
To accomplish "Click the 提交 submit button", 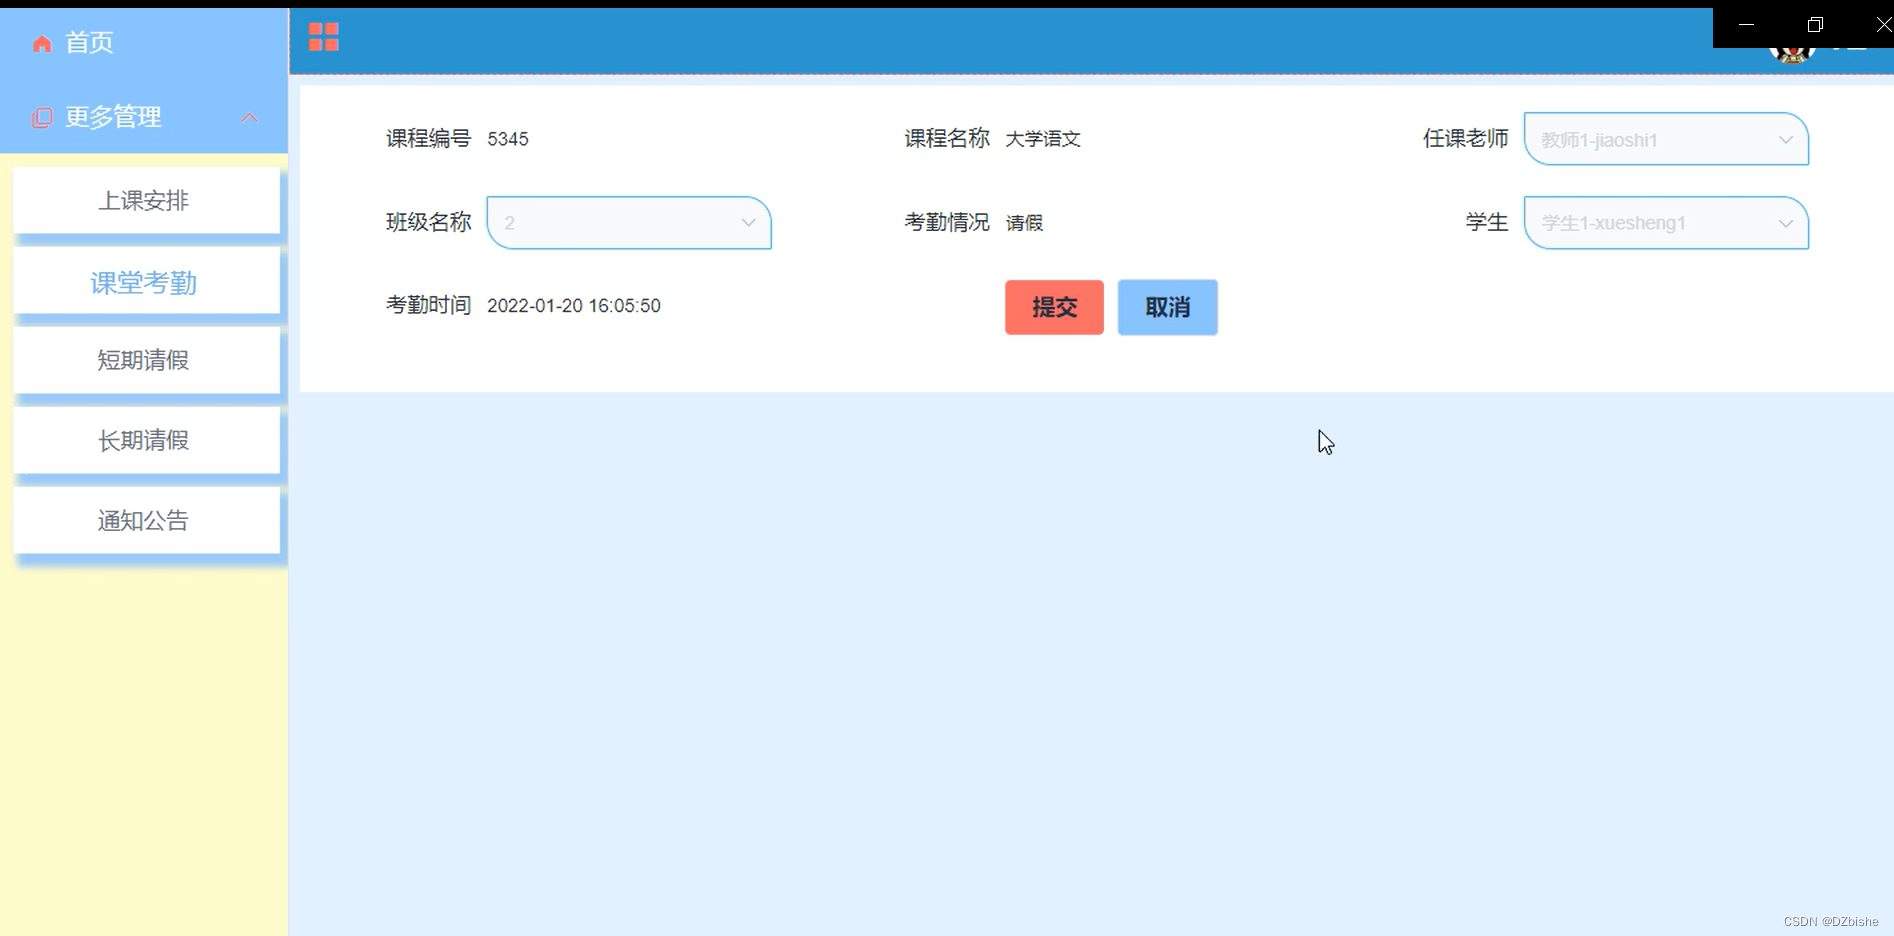I will [x=1053, y=307].
